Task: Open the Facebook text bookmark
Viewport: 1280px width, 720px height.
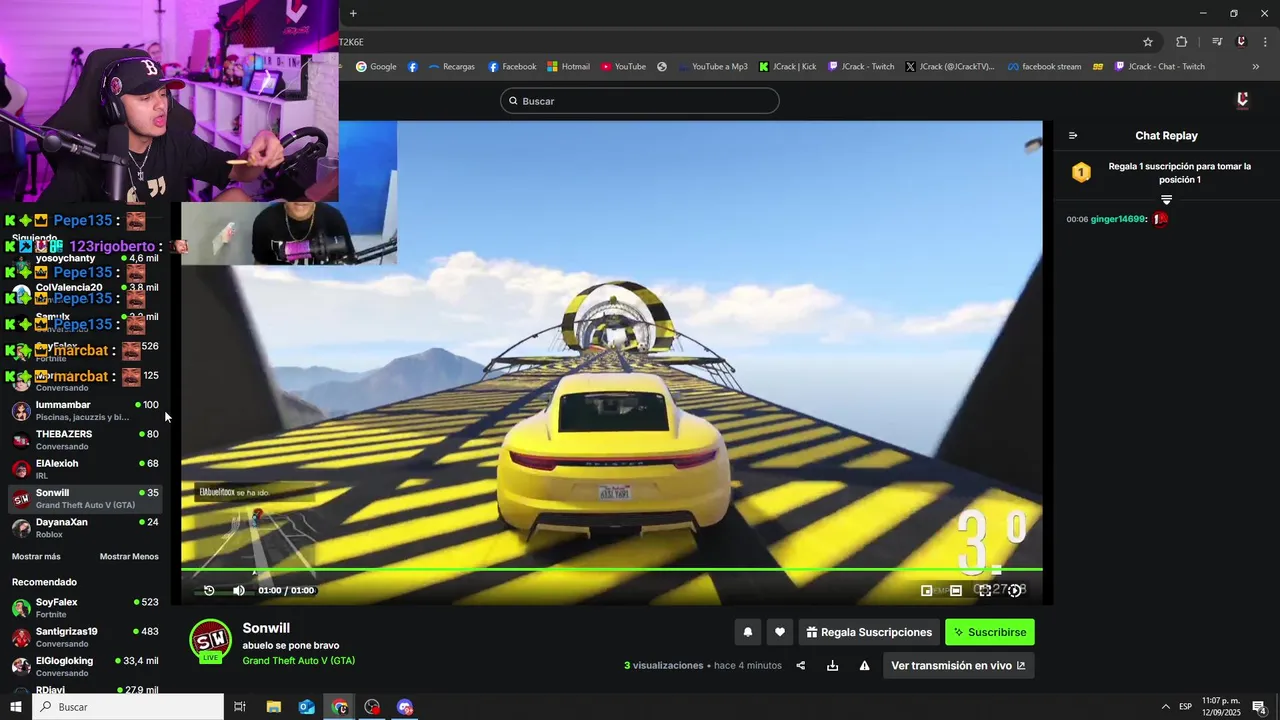Action: pyautogui.click(x=512, y=67)
